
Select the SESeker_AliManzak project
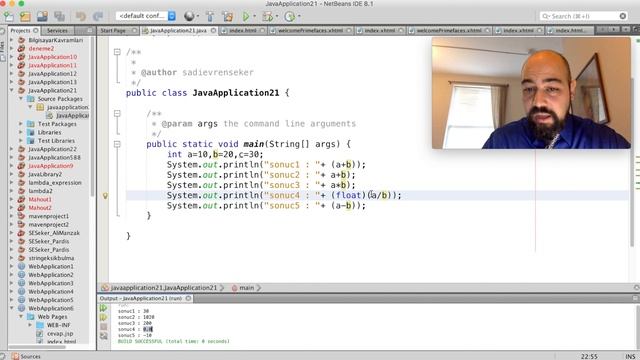click(x=54, y=233)
